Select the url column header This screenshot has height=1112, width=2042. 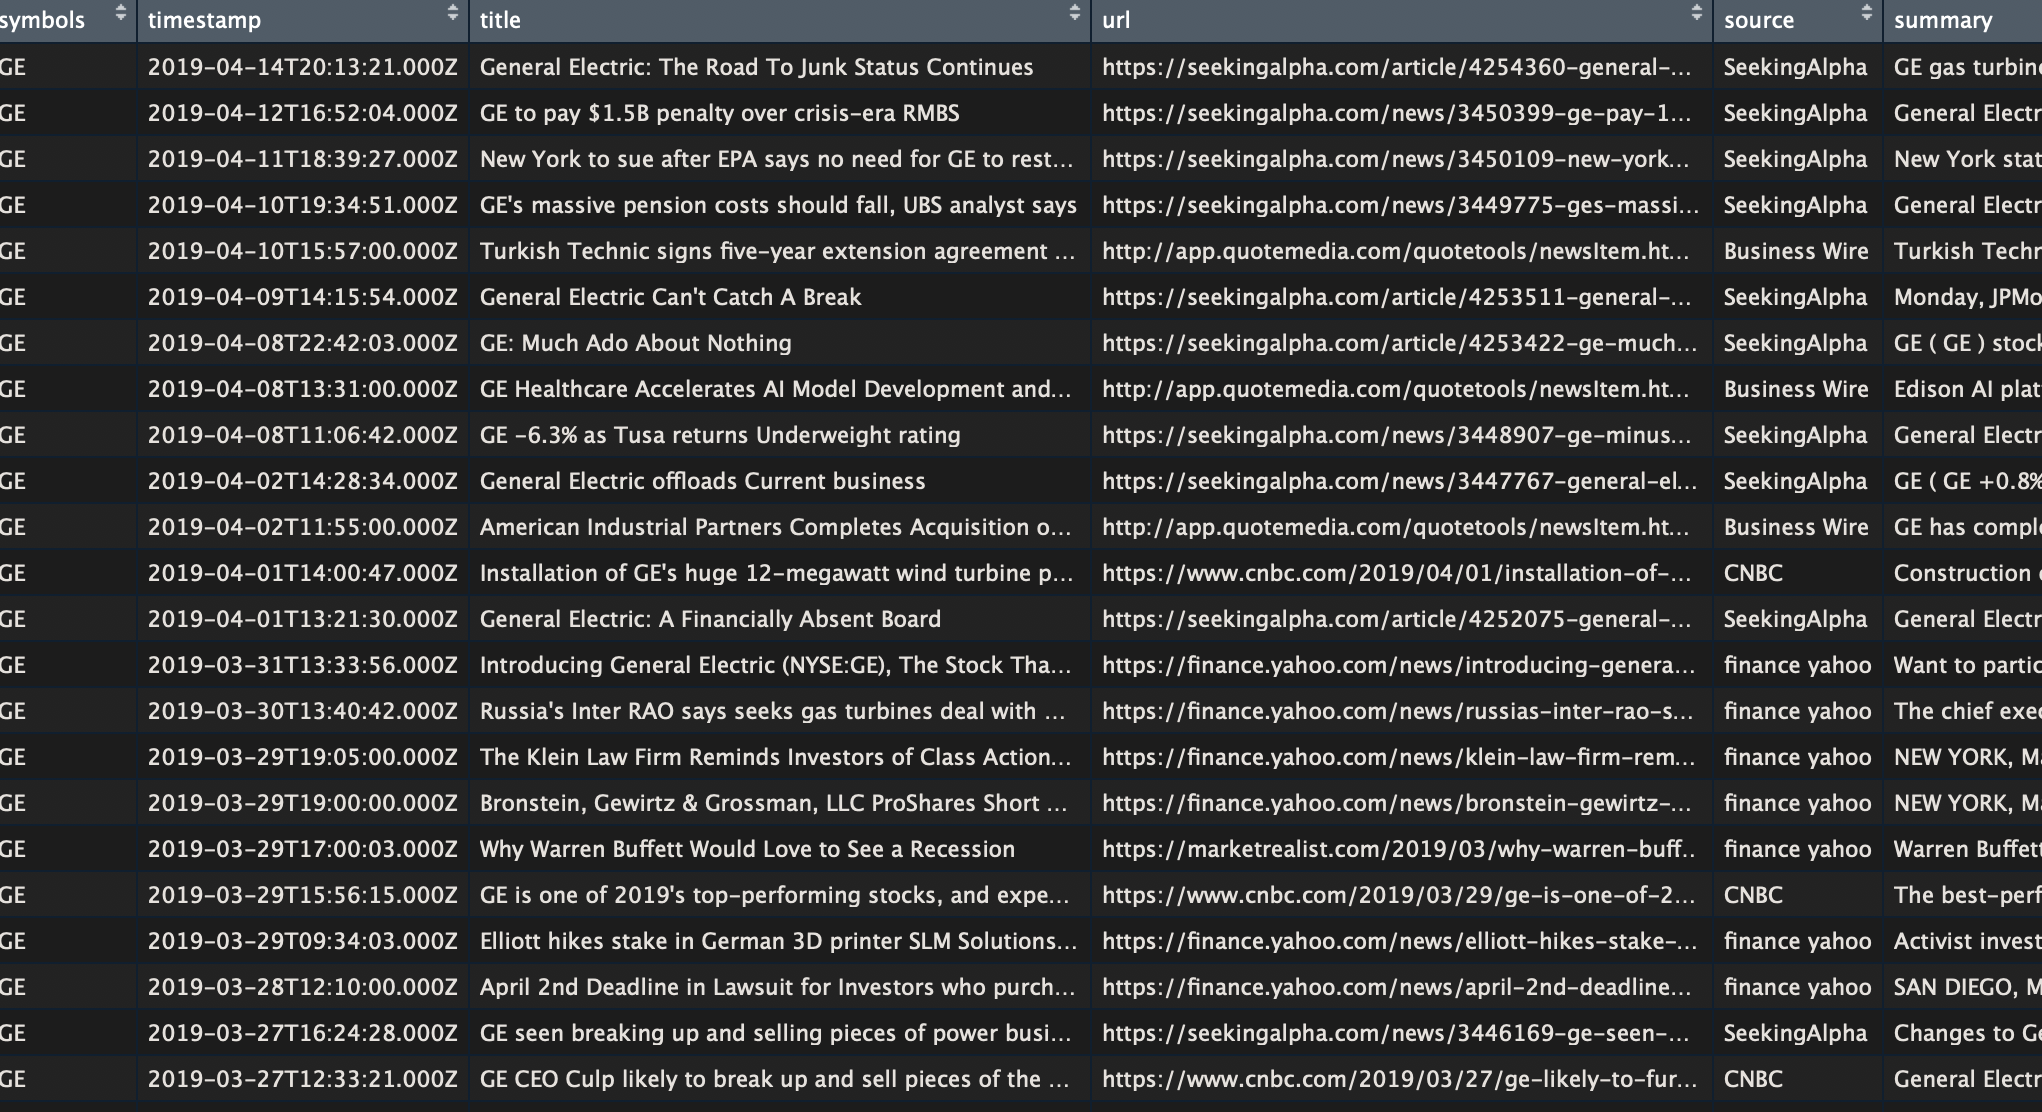pyautogui.click(x=1402, y=20)
